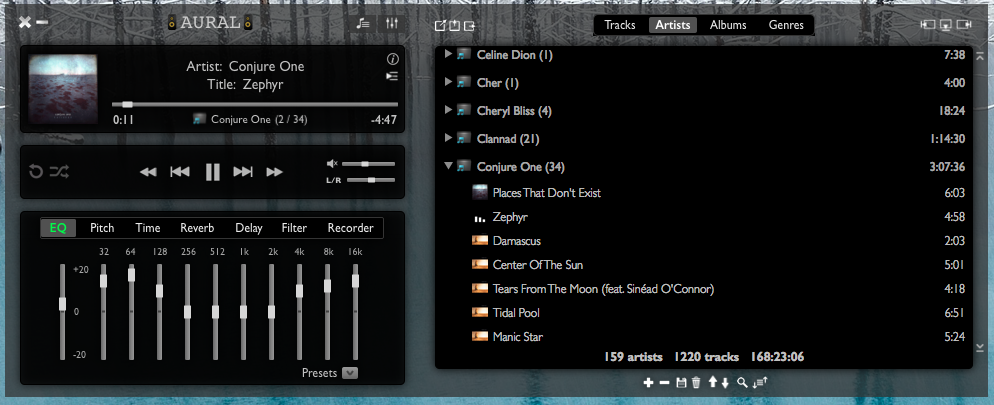Open the Genres playlist tab
The width and height of the screenshot is (994, 405).
[x=786, y=25]
